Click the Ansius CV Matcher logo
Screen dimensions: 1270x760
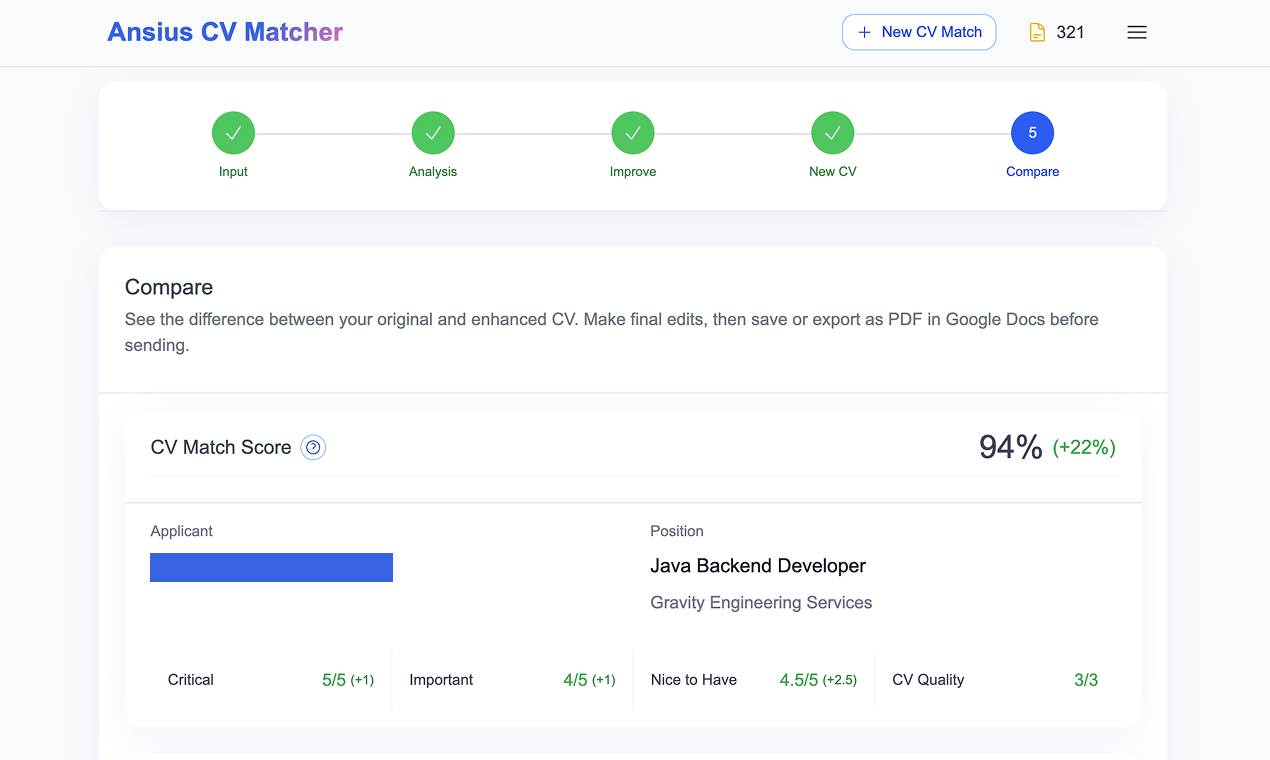pos(225,32)
